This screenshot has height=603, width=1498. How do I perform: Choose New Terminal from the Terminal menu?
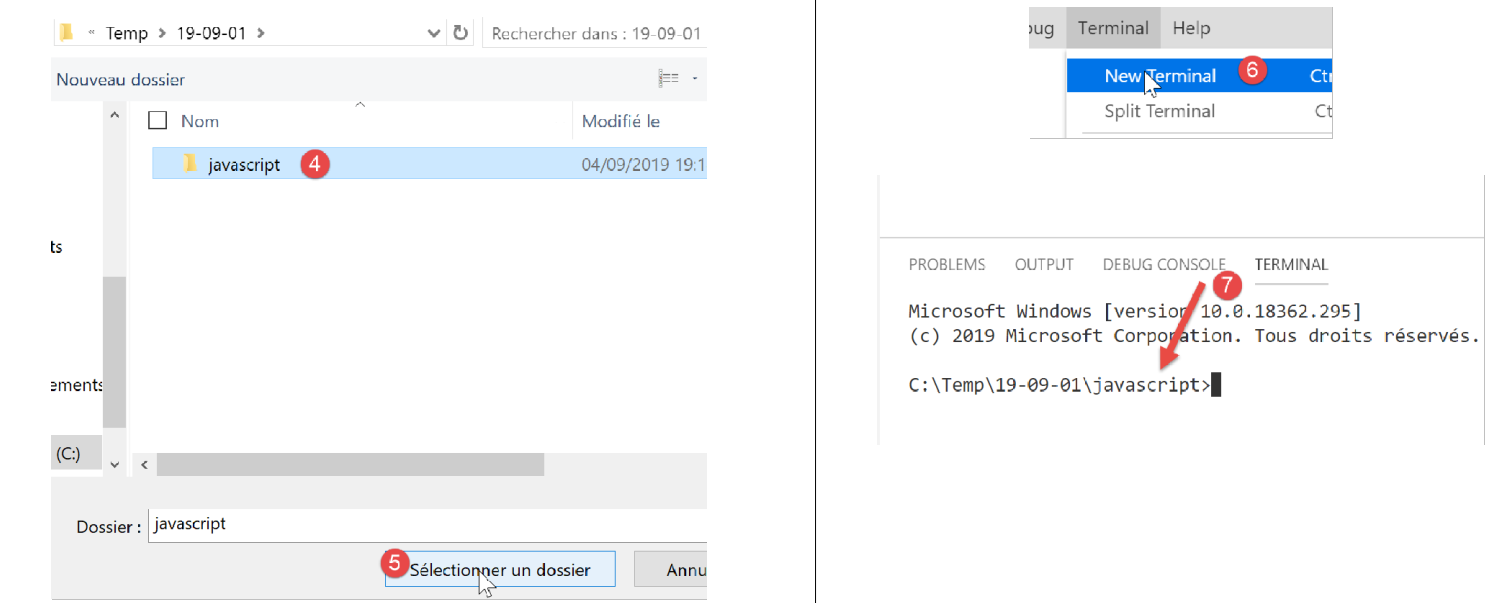pos(1160,76)
